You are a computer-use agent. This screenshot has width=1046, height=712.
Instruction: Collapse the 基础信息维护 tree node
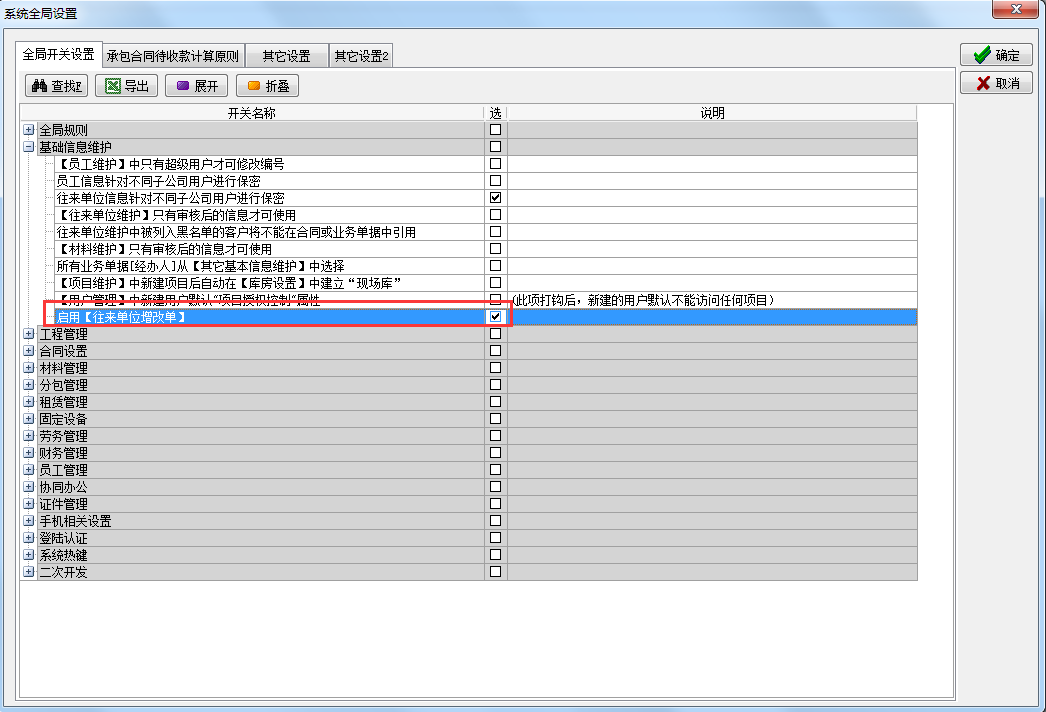click(29, 147)
